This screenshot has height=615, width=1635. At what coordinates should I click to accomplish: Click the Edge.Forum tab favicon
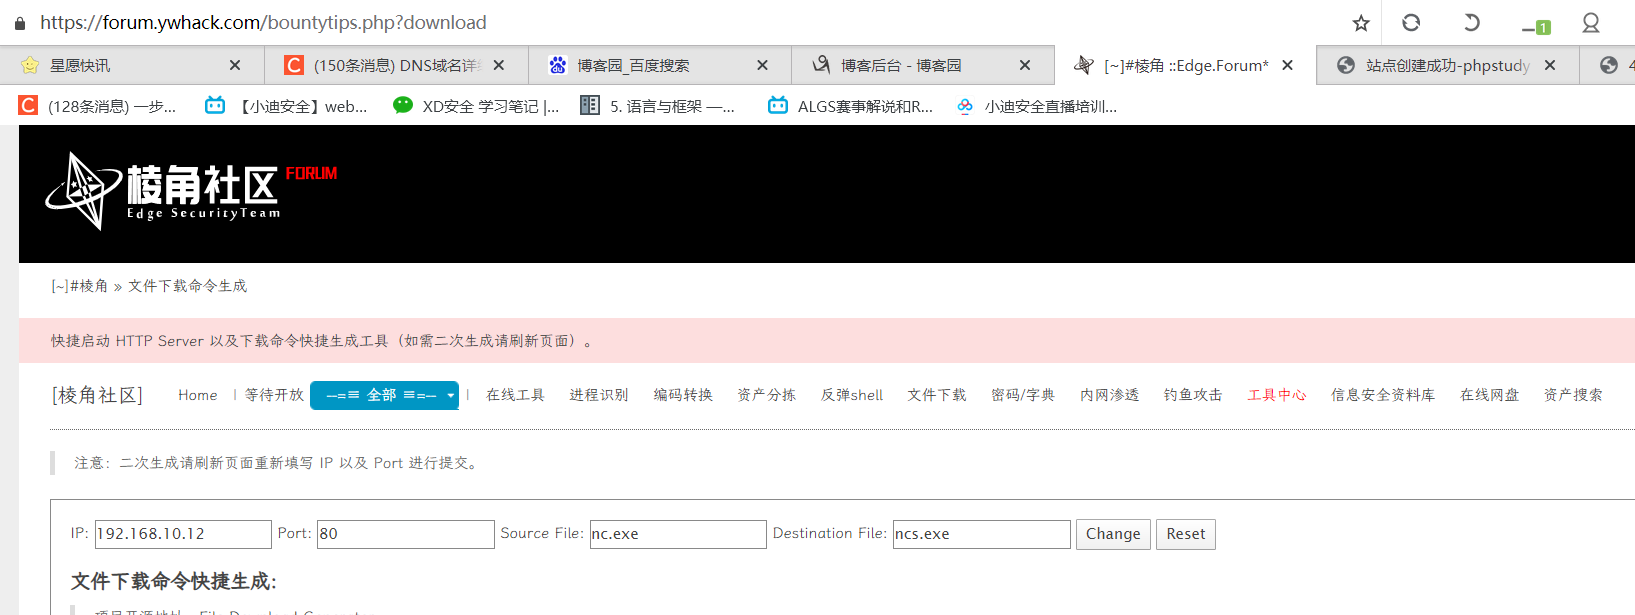1084,65
